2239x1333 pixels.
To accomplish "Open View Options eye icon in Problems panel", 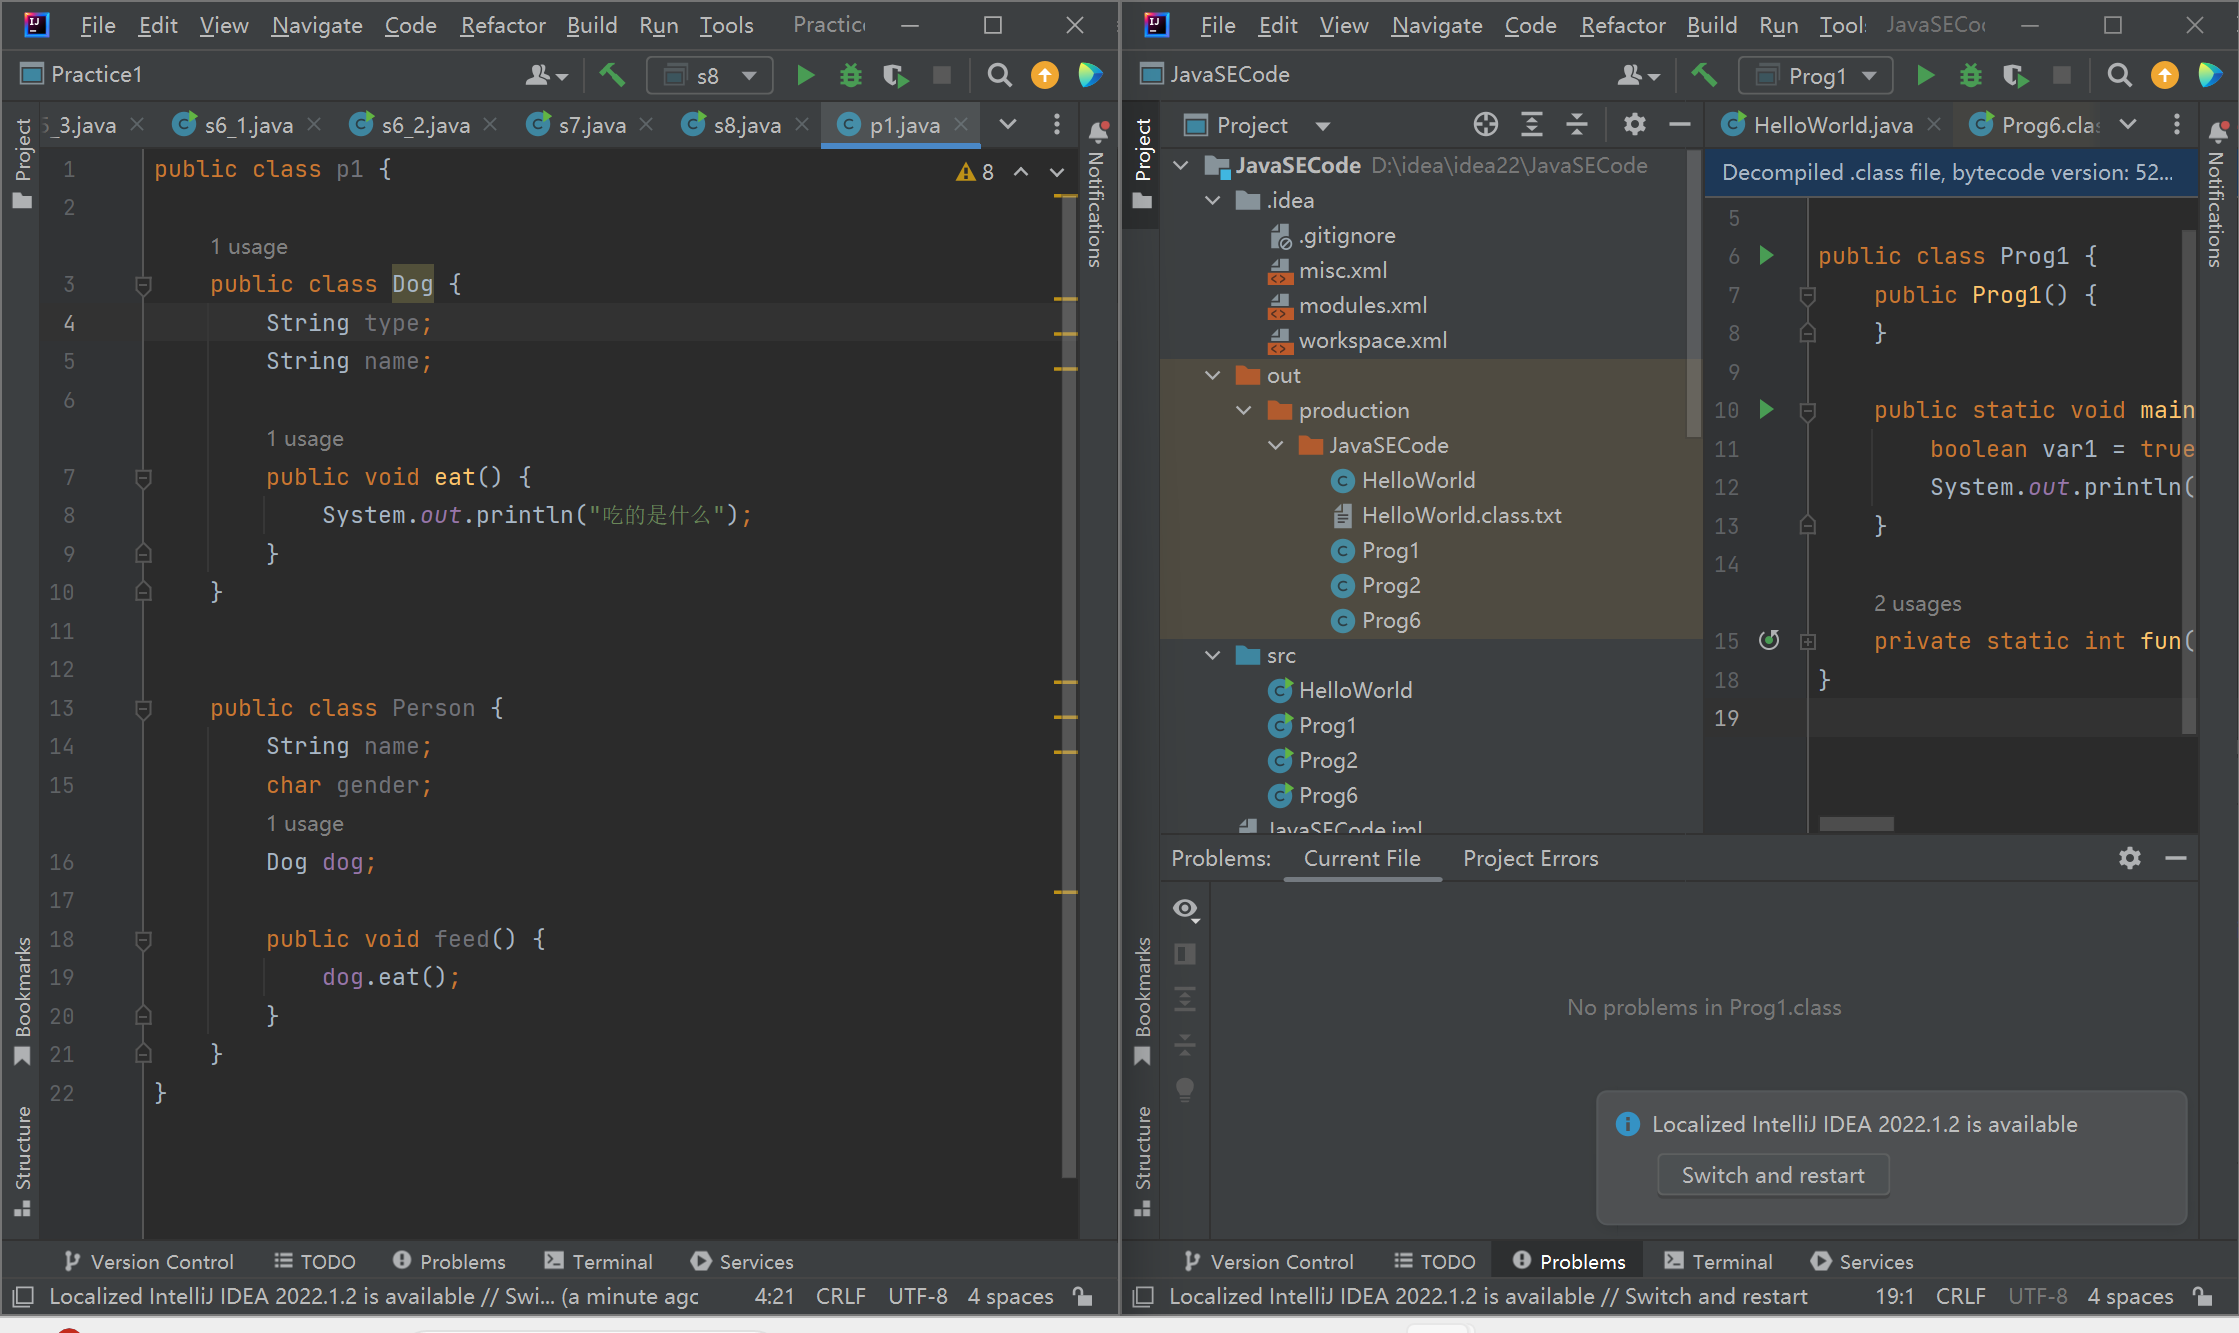I will [1186, 909].
